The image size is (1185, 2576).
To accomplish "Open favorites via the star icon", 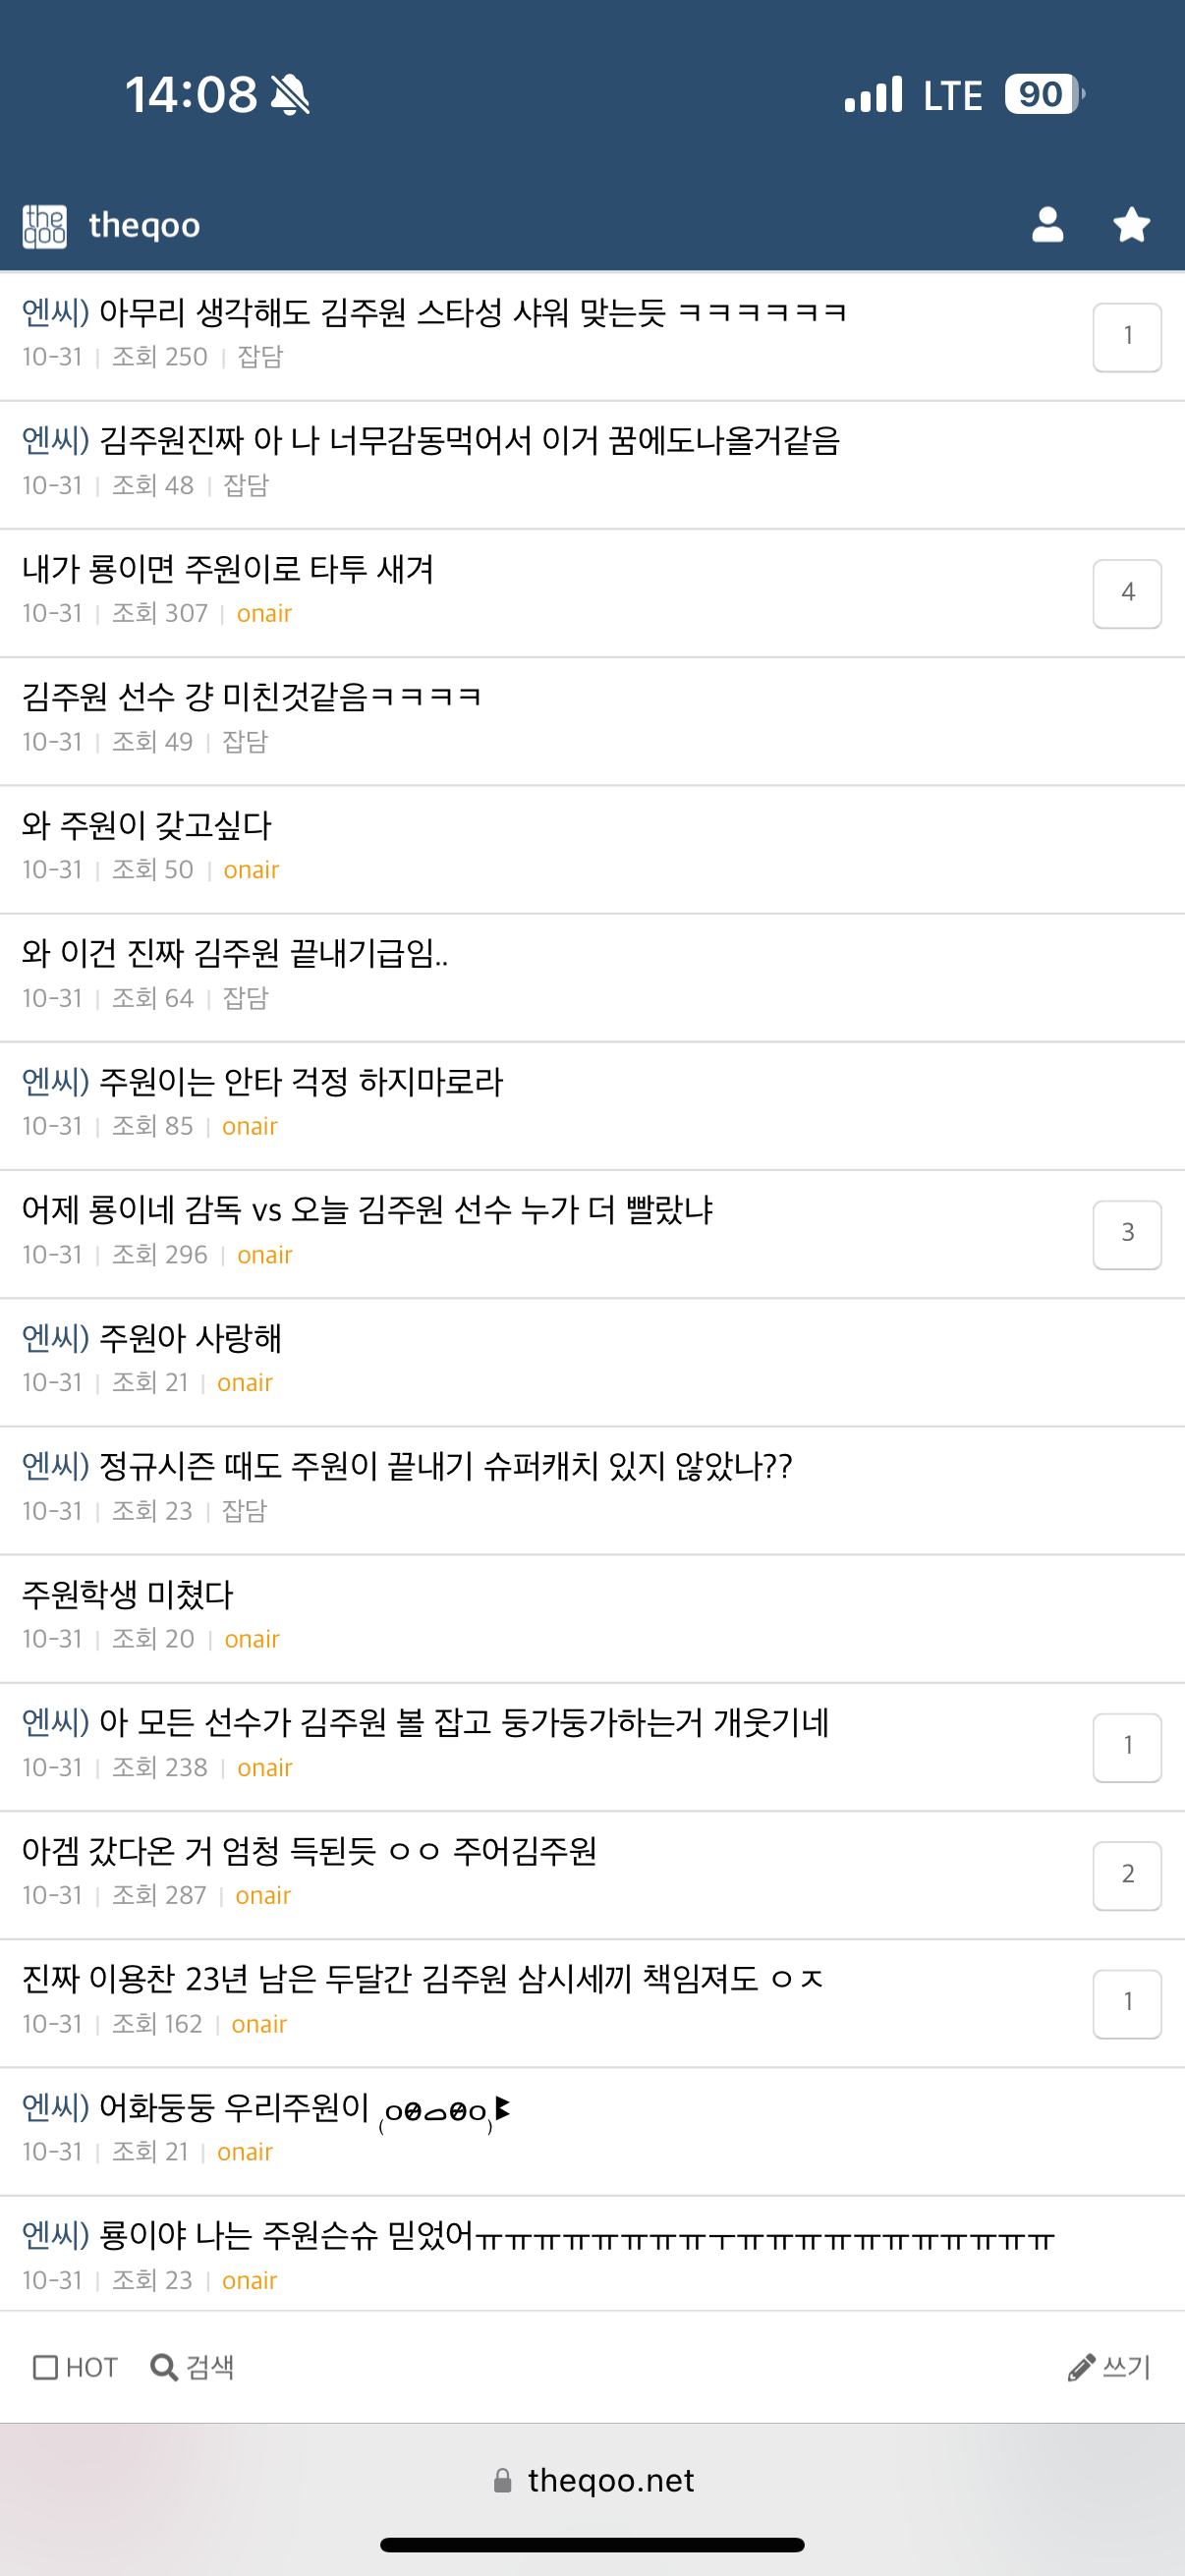I will tap(1131, 225).
